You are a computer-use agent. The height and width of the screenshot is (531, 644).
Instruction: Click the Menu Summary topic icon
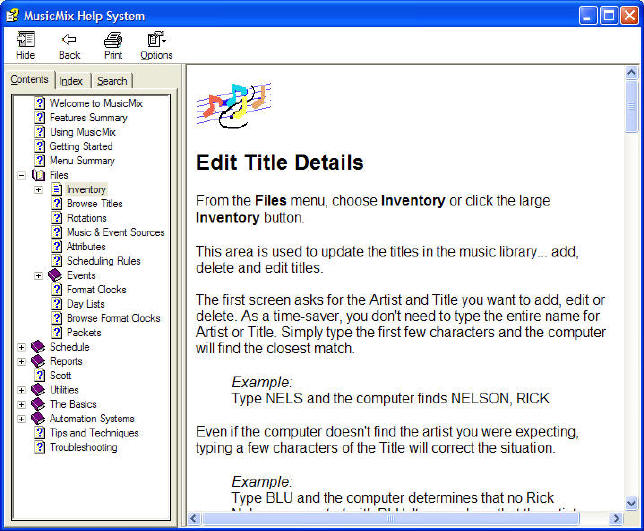(39, 161)
